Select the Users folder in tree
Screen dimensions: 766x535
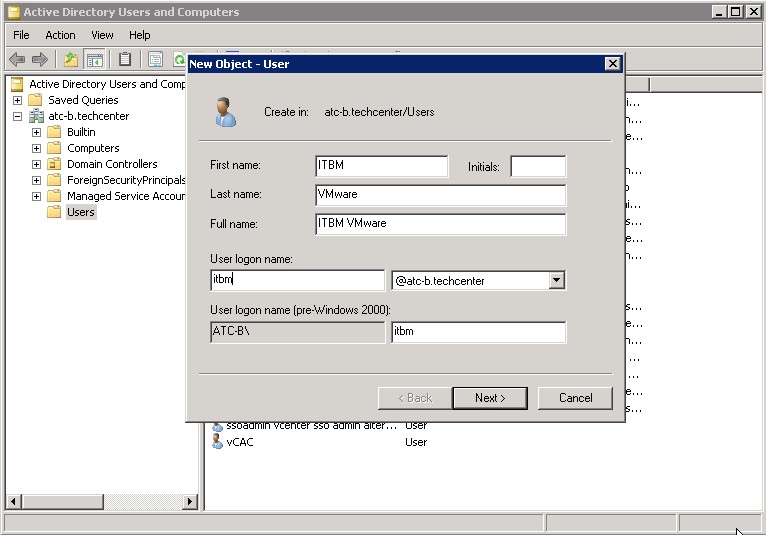point(80,212)
